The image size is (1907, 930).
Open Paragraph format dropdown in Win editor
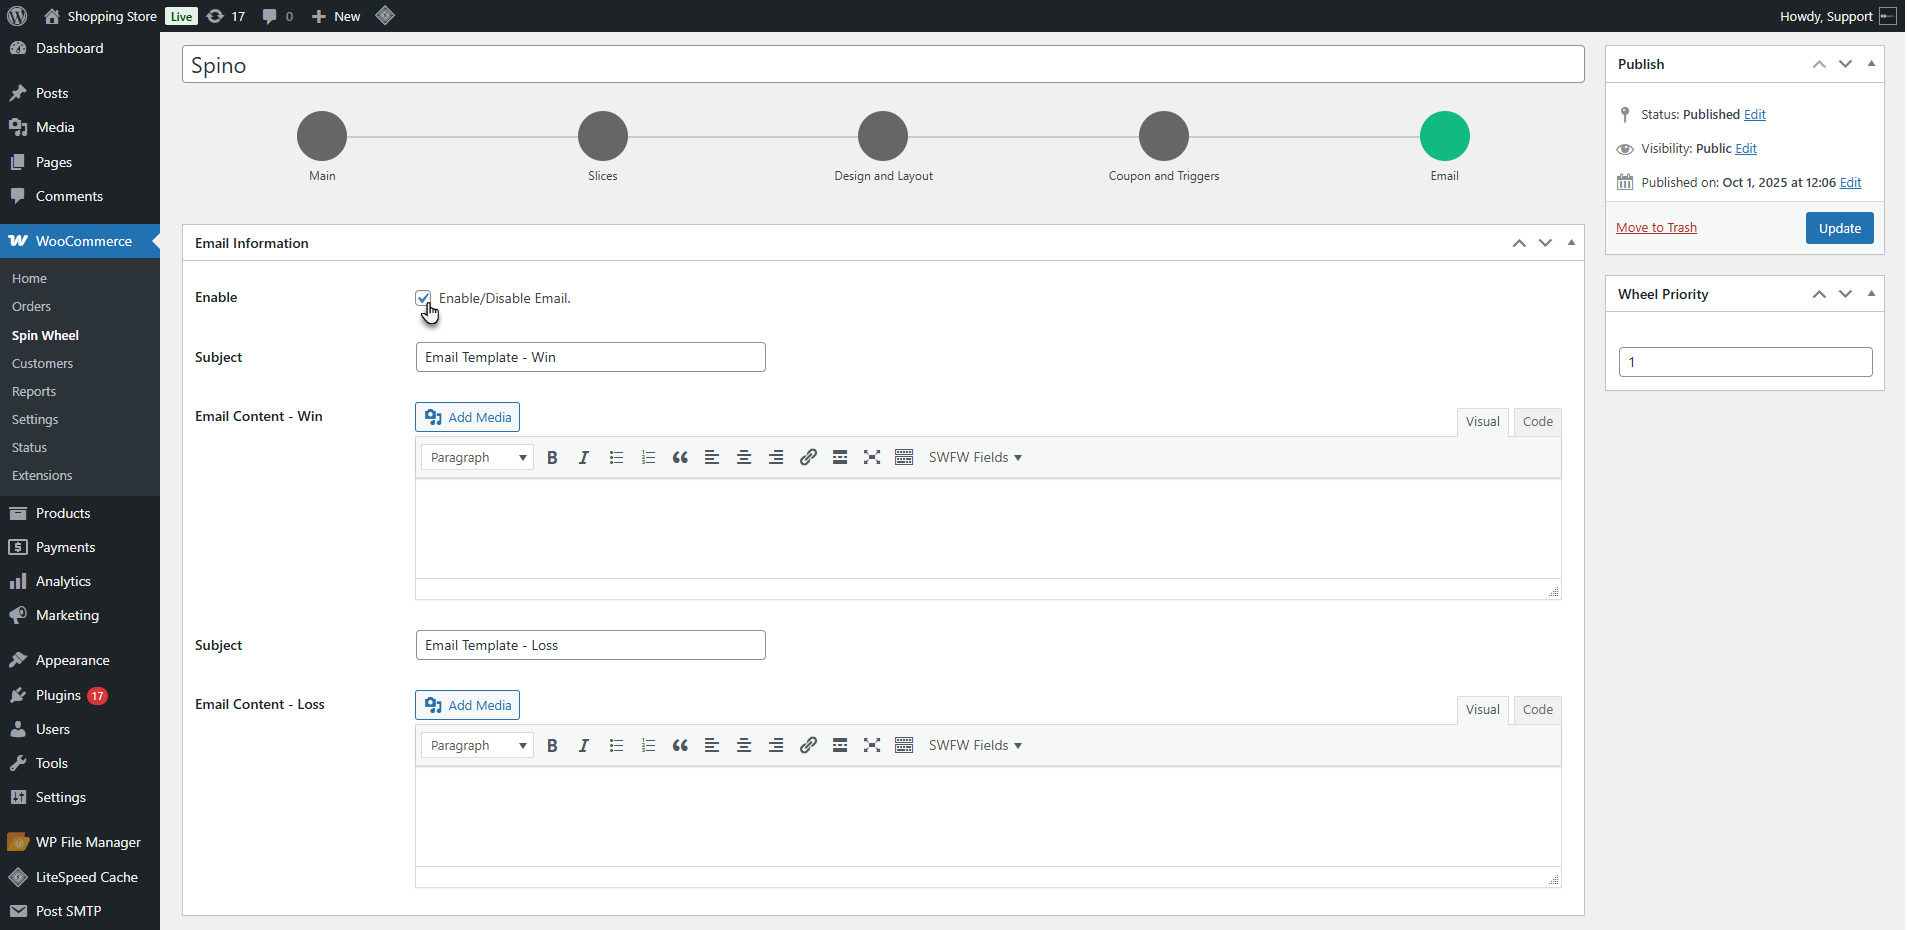(x=477, y=458)
